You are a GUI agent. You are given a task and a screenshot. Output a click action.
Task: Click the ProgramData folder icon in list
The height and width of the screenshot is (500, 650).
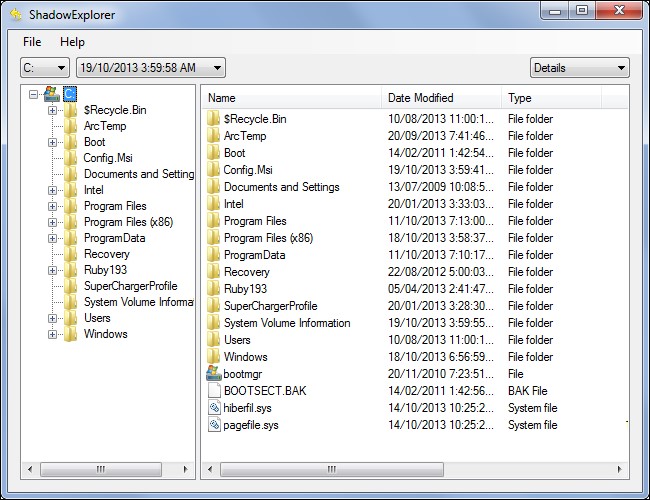pos(213,255)
